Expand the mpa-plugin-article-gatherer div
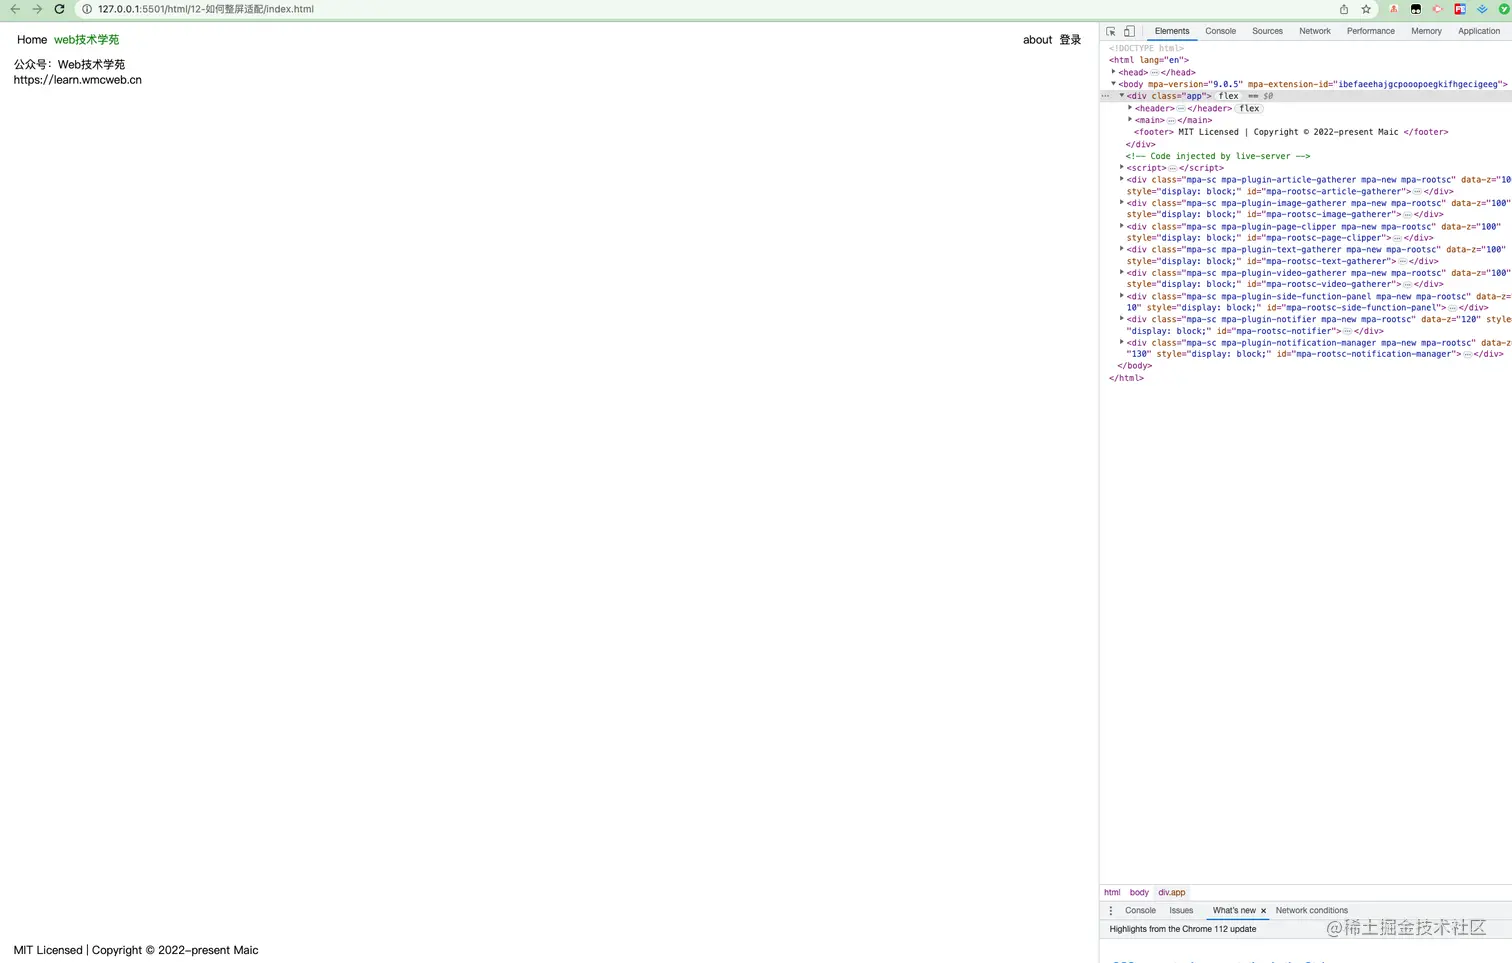Image resolution: width=1512 pixels, height=963 pixels. pos(1121,179)
